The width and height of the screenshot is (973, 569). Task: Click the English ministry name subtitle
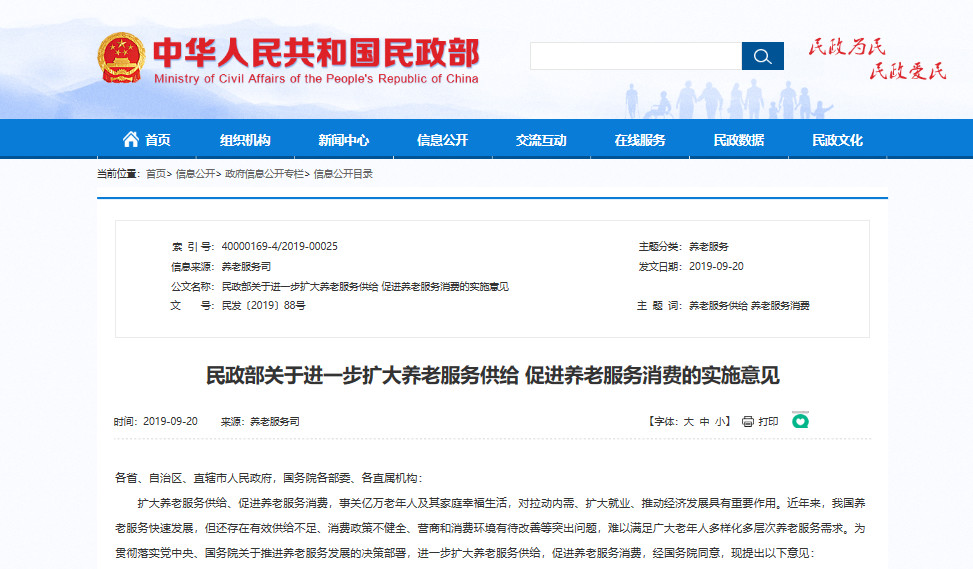point(316,79)
